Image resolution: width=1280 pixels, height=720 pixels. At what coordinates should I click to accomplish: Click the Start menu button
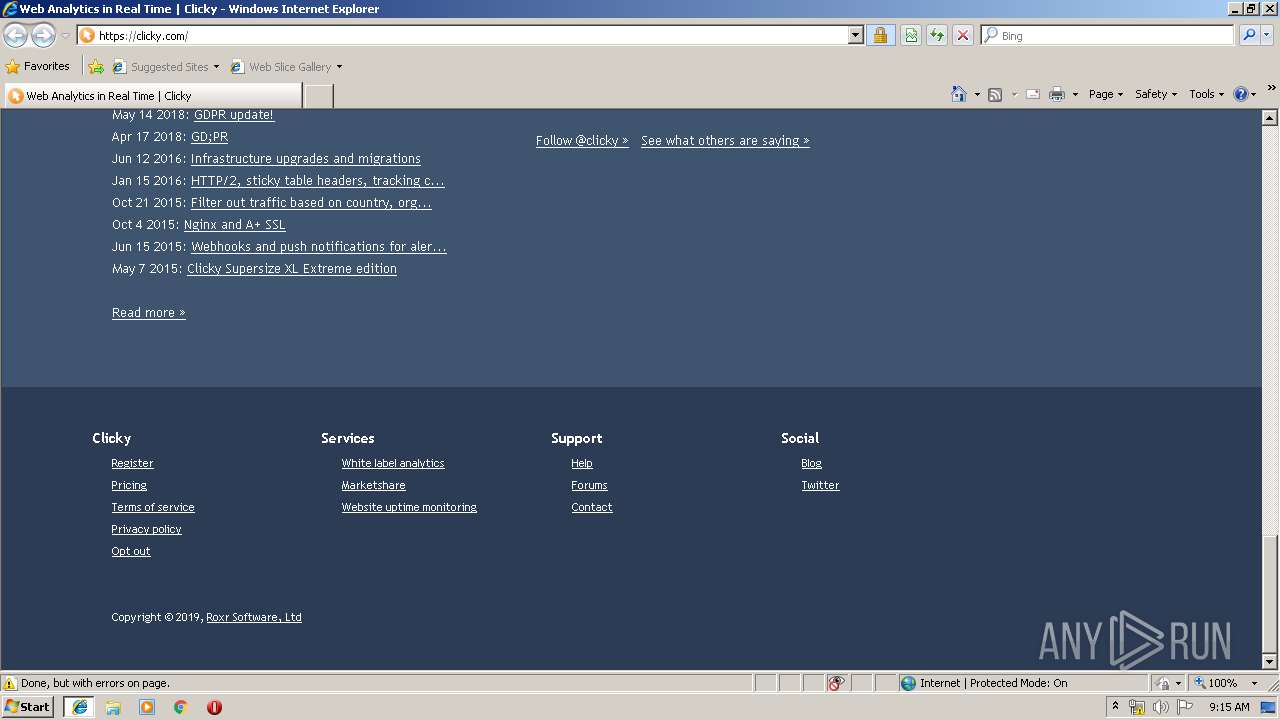pyautogui.click(x=28, y=707)
